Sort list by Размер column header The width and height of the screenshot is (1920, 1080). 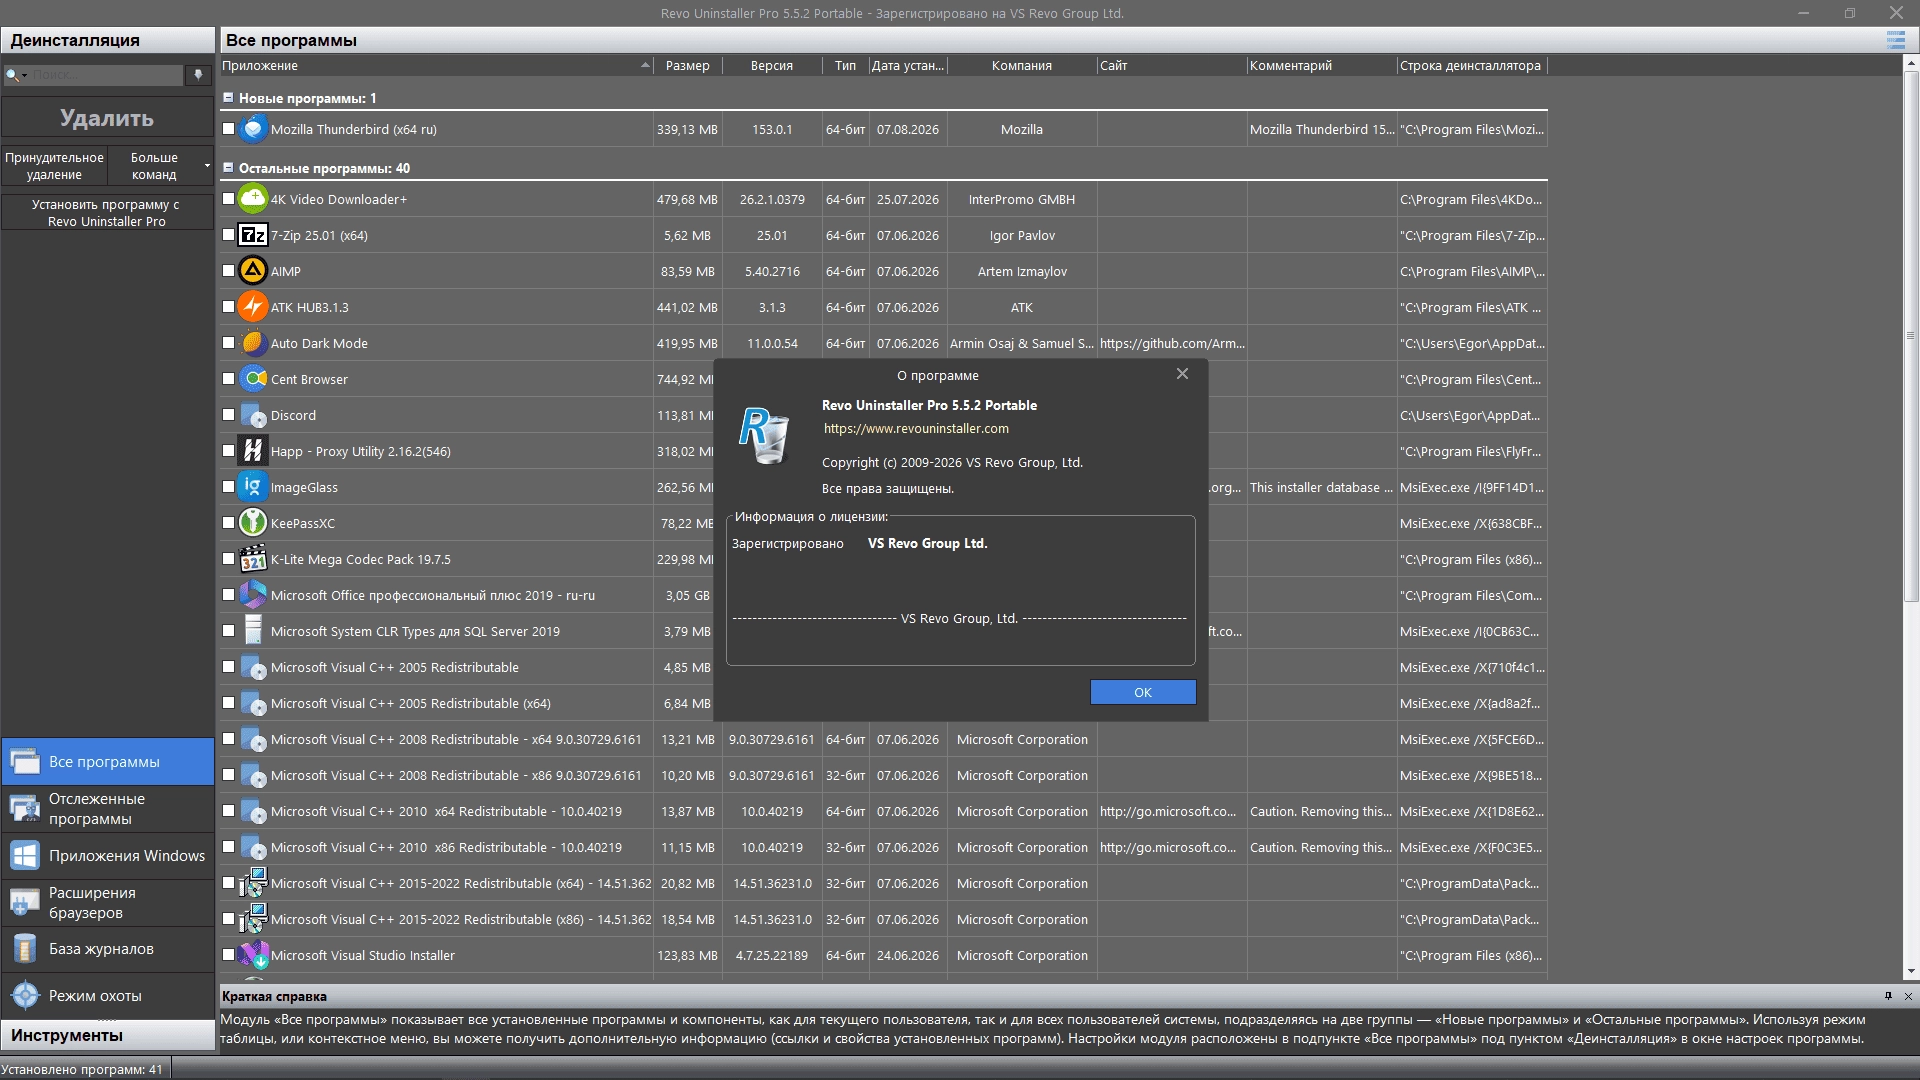[688, 66]
